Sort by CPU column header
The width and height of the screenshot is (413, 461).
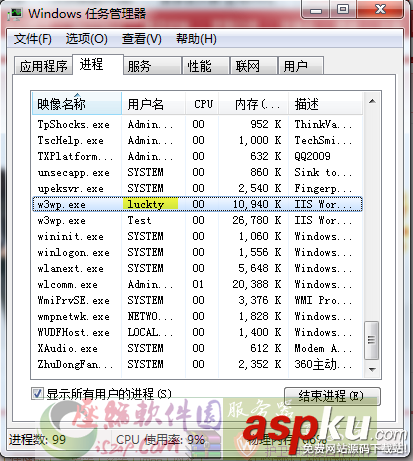pos(202,104)
